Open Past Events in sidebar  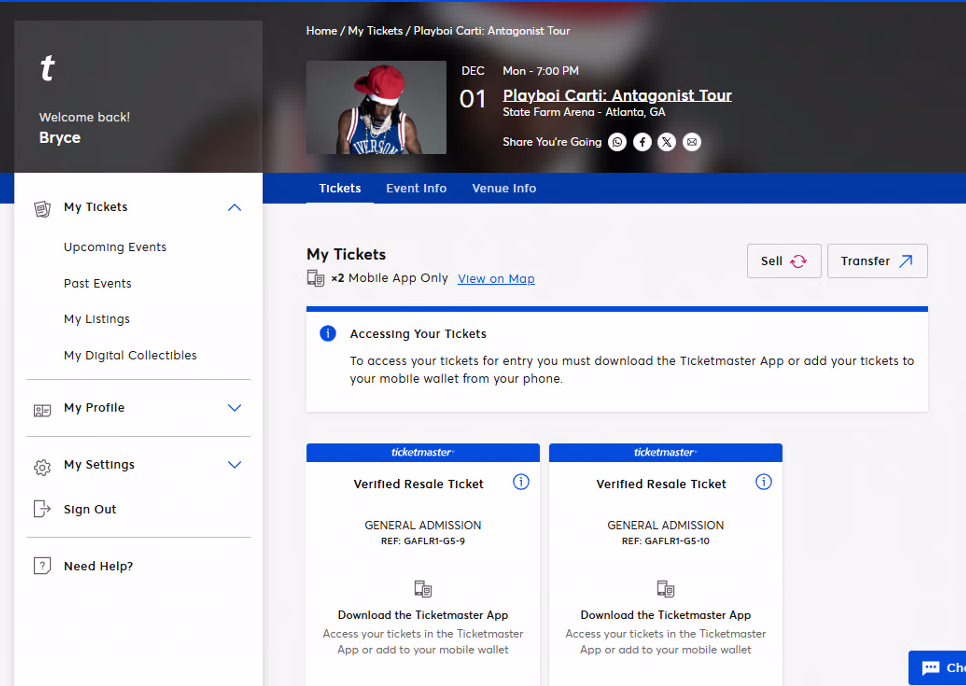click(97, 283)
